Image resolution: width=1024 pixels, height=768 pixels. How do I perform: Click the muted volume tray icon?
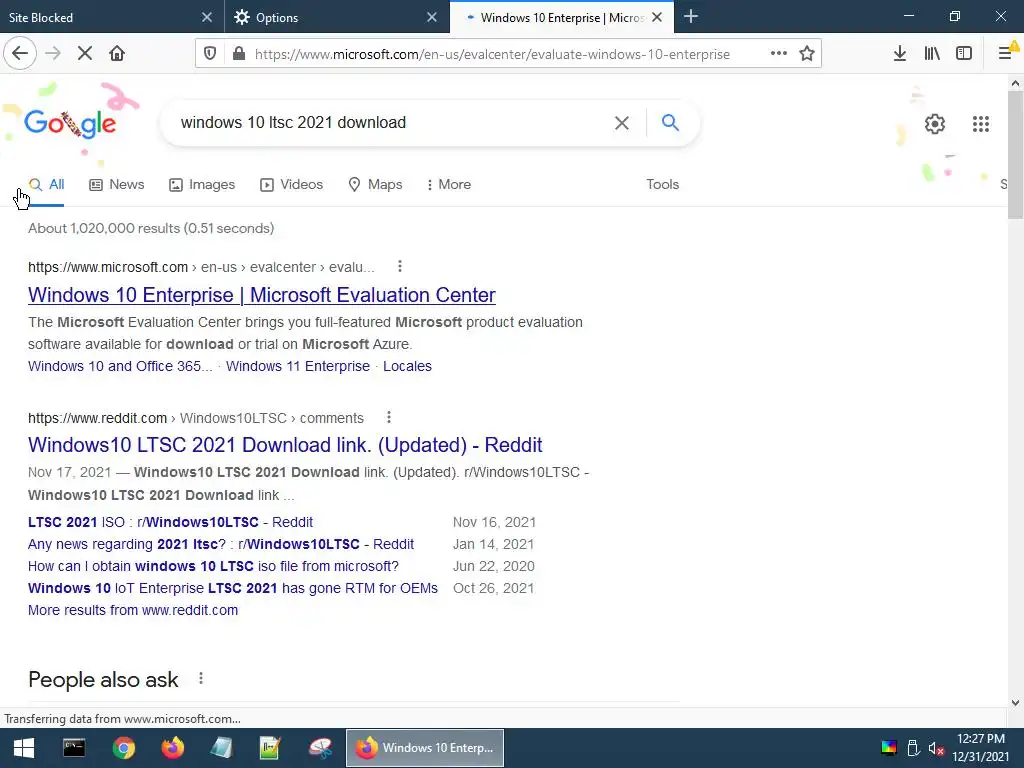pos(936,748)
